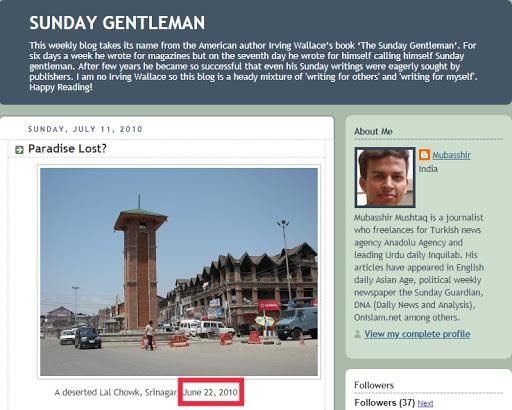
Task: Click the blog description paragraph in the header
Action: point(253,66)
